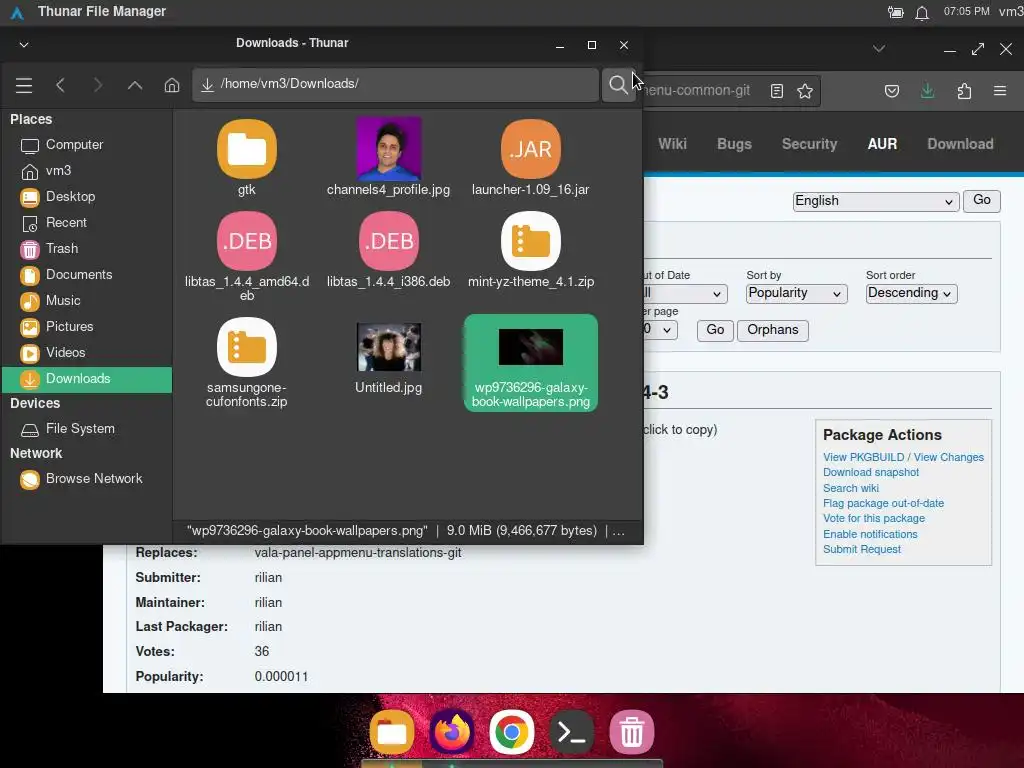
Task: Open Trash in sidebar
Action: coord(87,249)
